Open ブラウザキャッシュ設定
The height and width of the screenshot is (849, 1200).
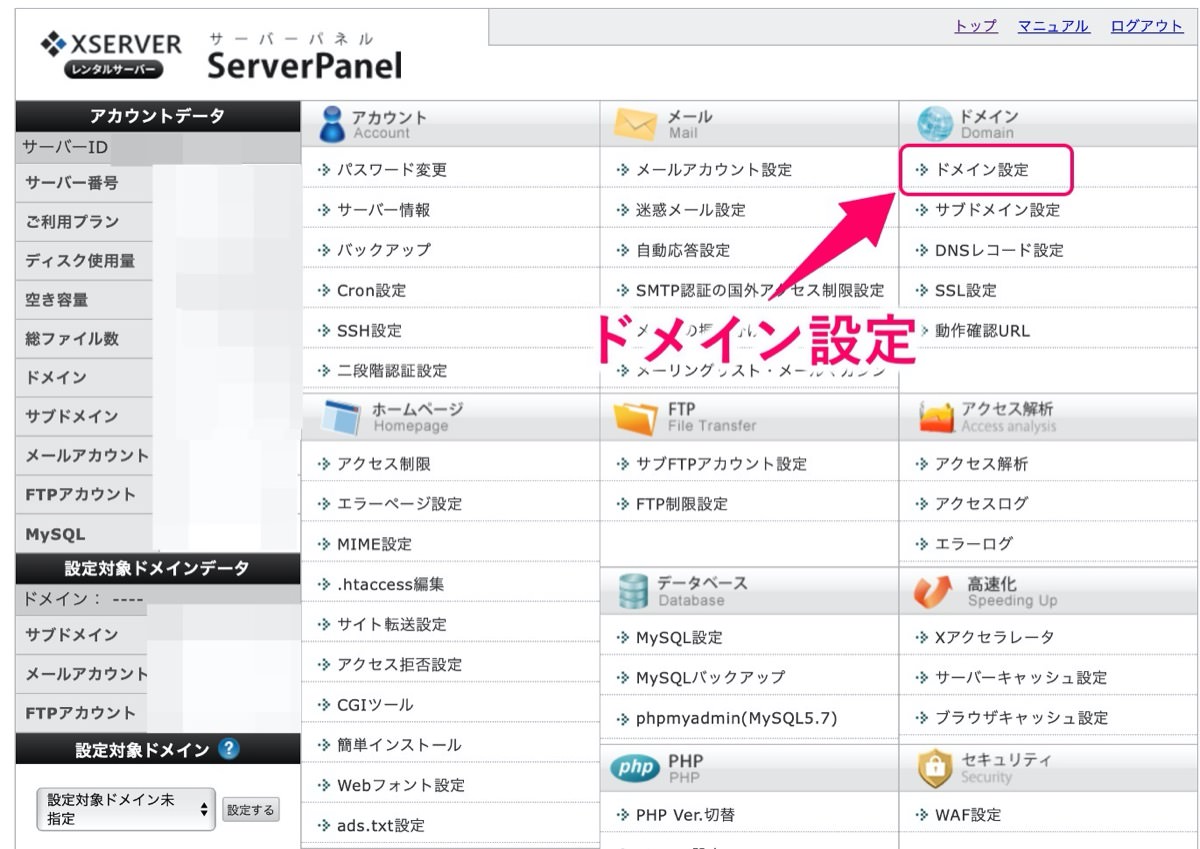(x=1021, y=717)
